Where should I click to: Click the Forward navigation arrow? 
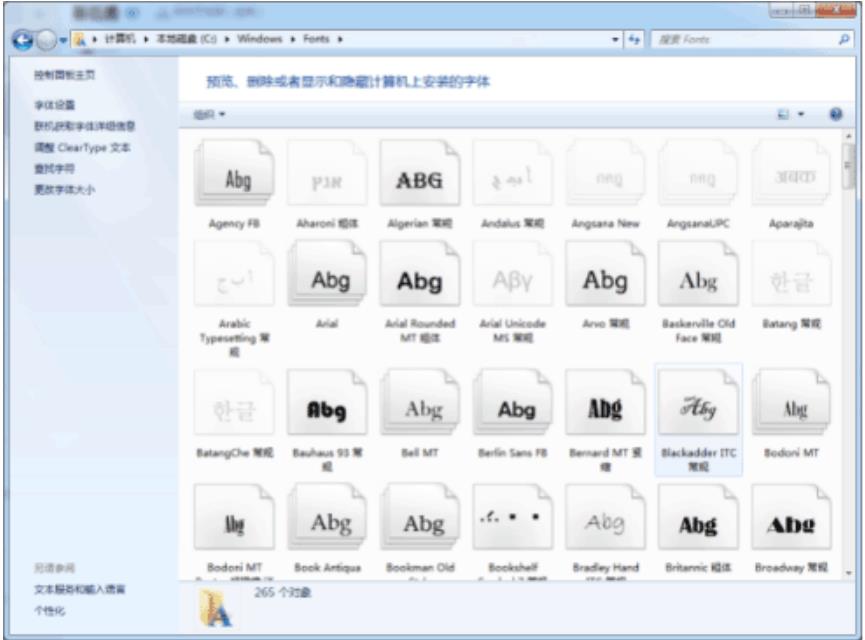pyautogui.click(x=46, y=40)
